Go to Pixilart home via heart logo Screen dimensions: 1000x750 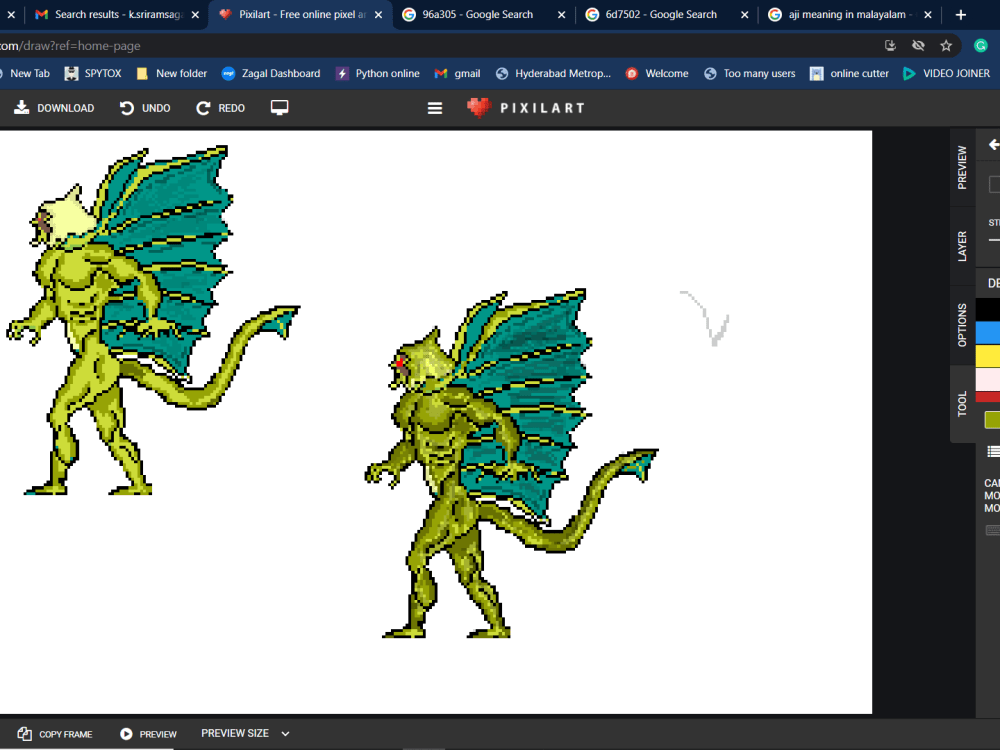point(478,108)
